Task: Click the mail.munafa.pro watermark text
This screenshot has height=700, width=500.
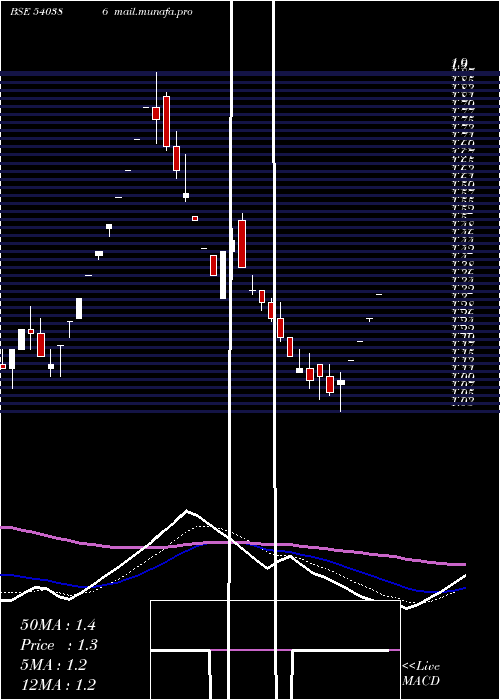Action: (153, 12)
